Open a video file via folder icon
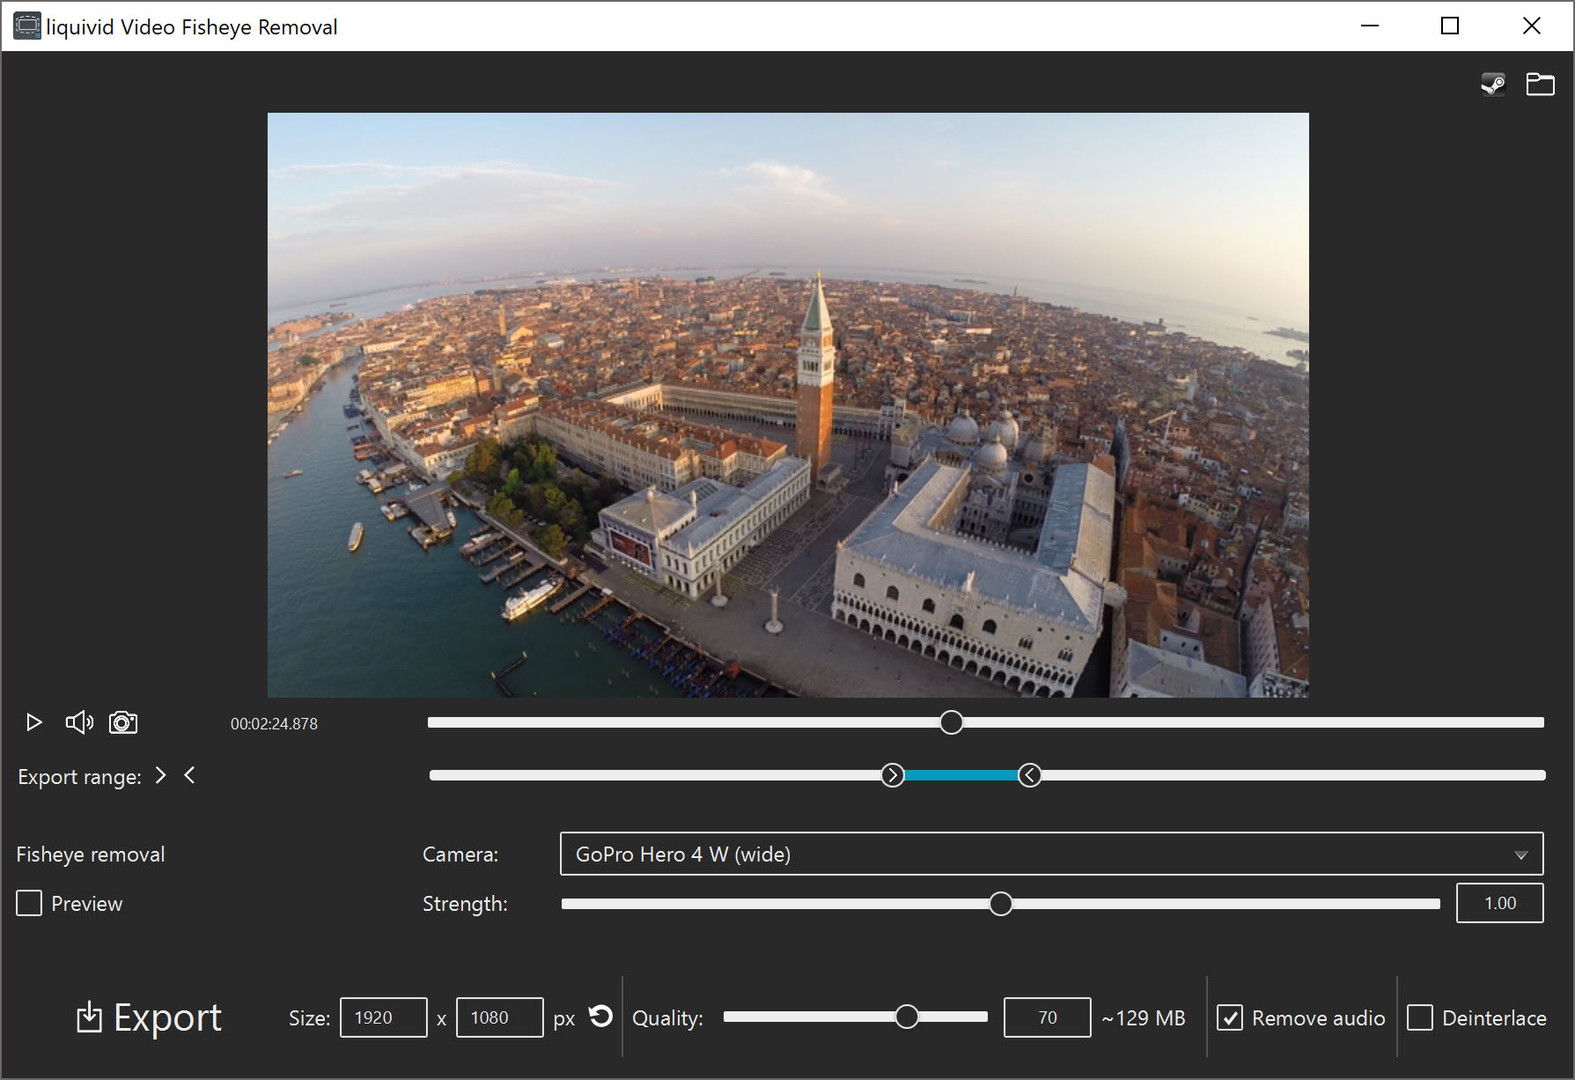 pos(1540,84)
